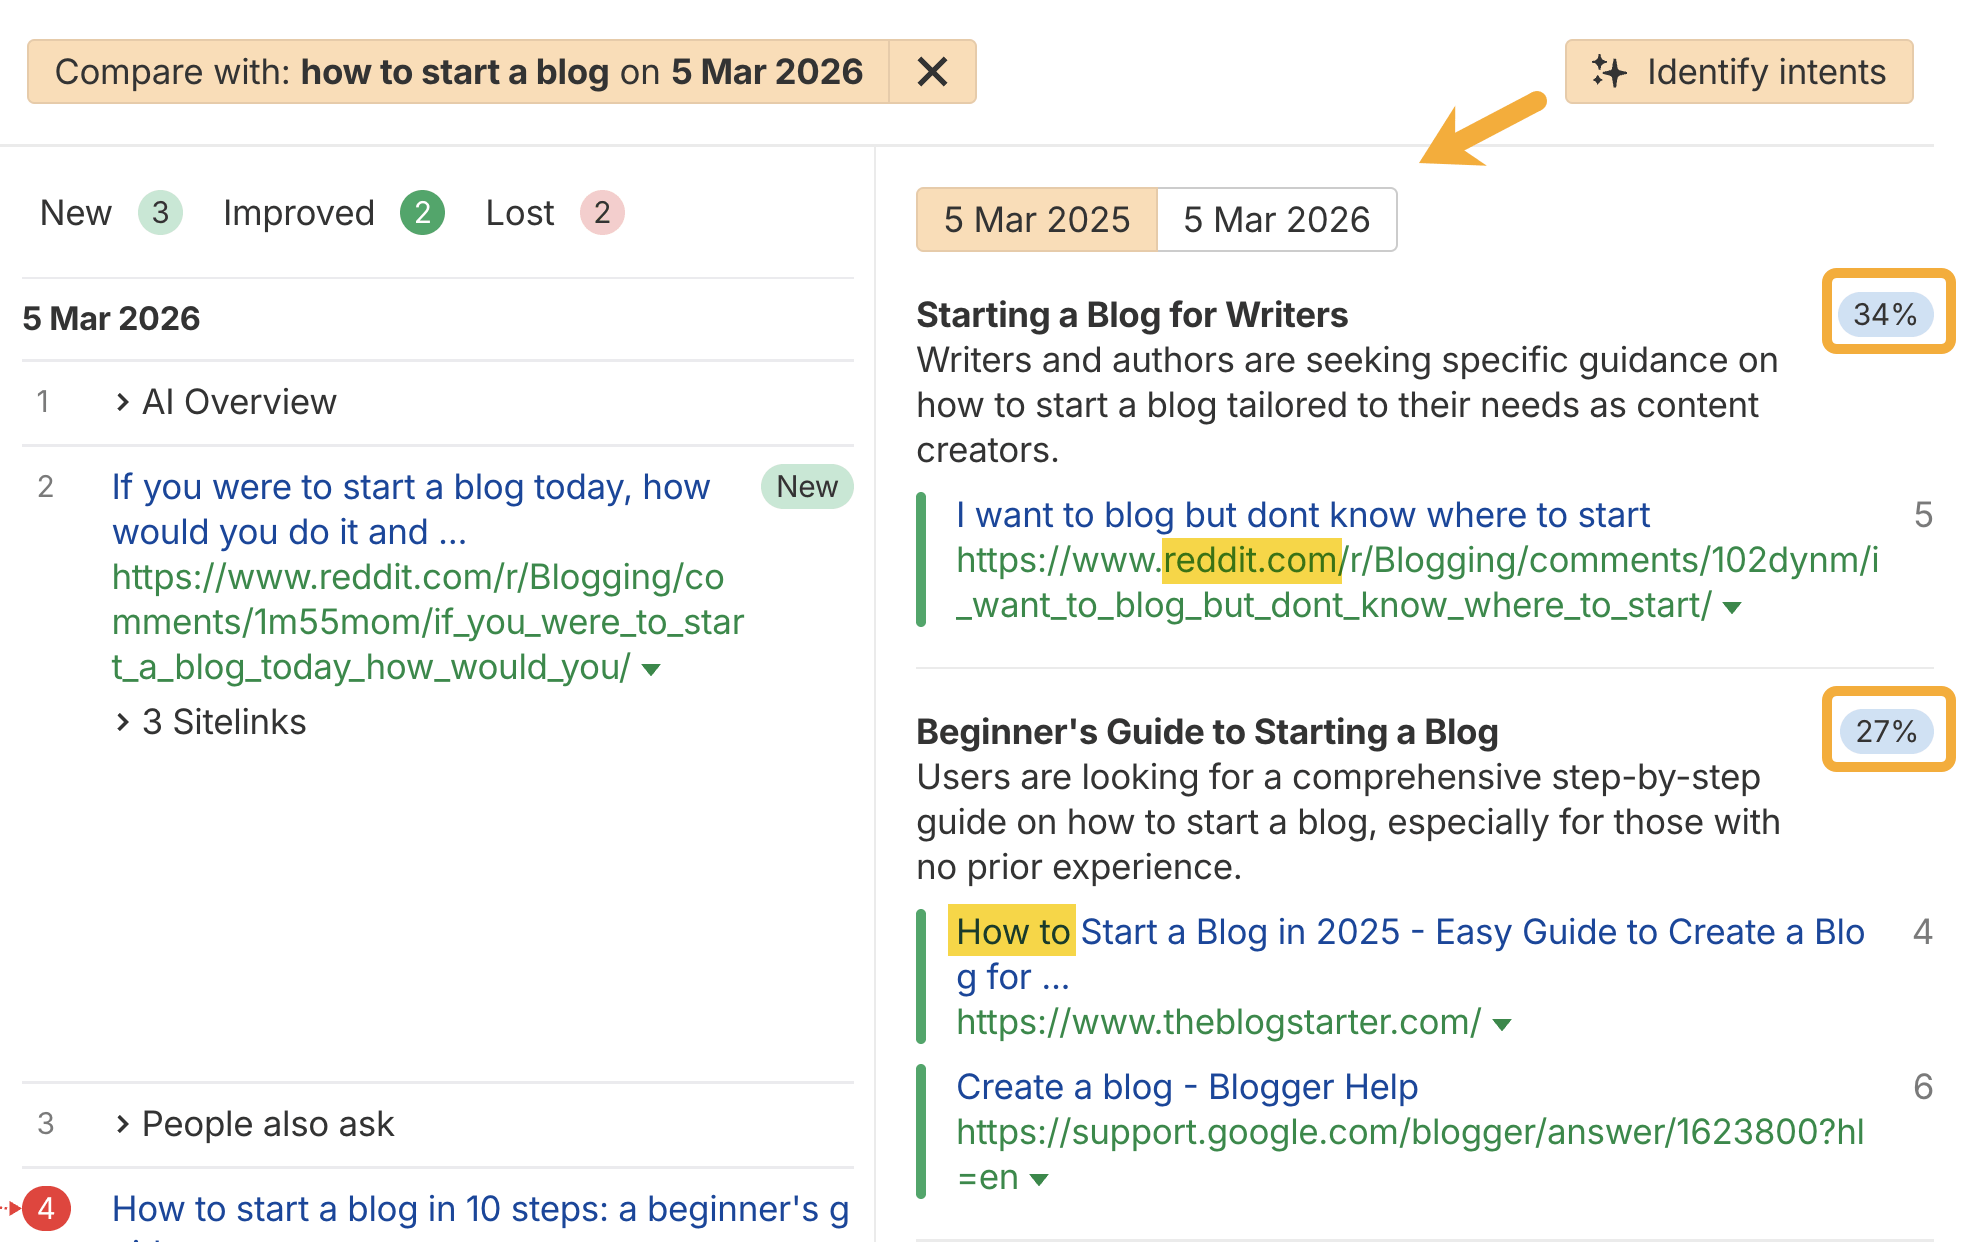Screen dimensions: 1970x1242
Task: Click the sparkle icon on Identify intents
Action: [x=1610, y=71]
